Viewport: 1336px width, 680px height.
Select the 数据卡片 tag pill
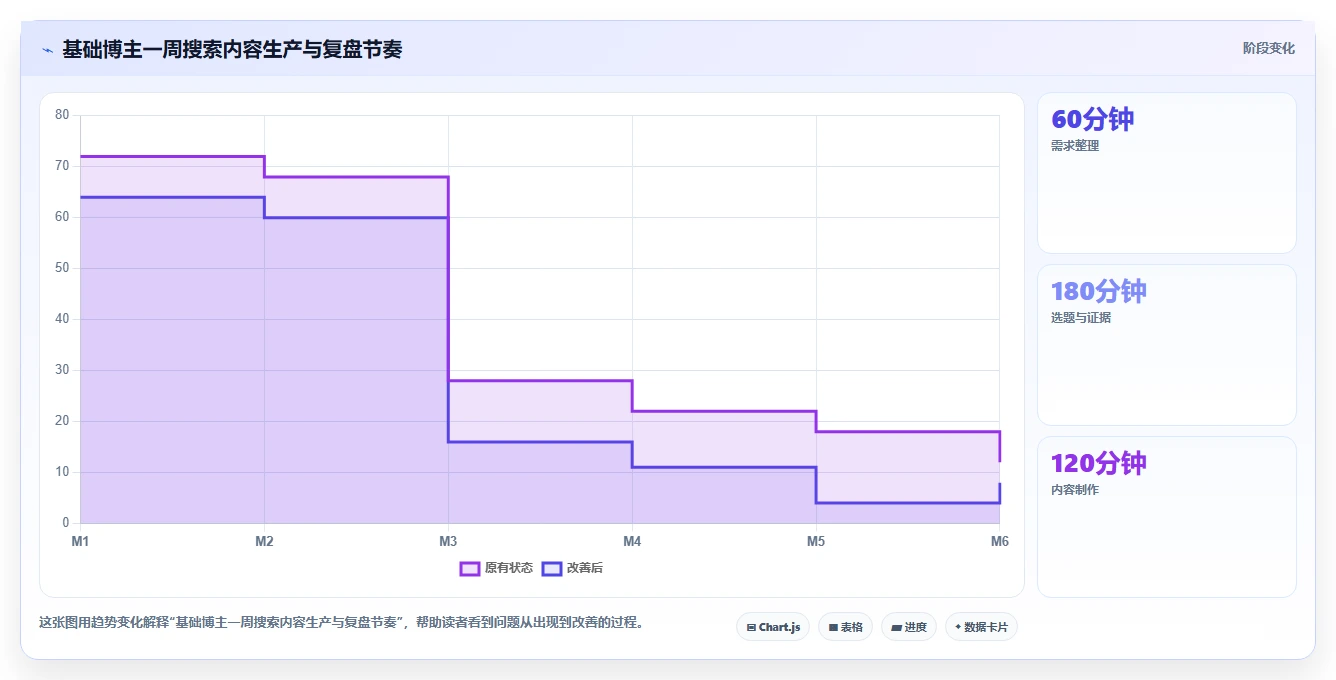pyautogui.click(x=981, y=627)
